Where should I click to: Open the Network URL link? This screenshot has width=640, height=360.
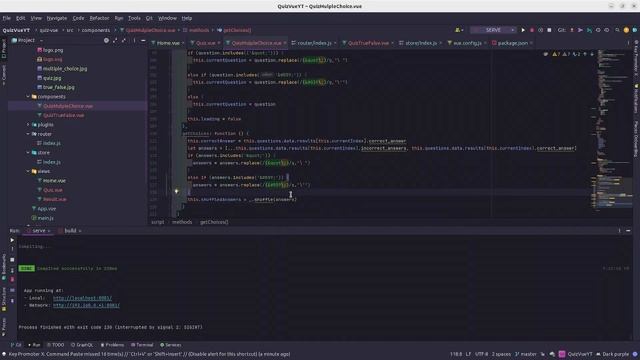86,305
